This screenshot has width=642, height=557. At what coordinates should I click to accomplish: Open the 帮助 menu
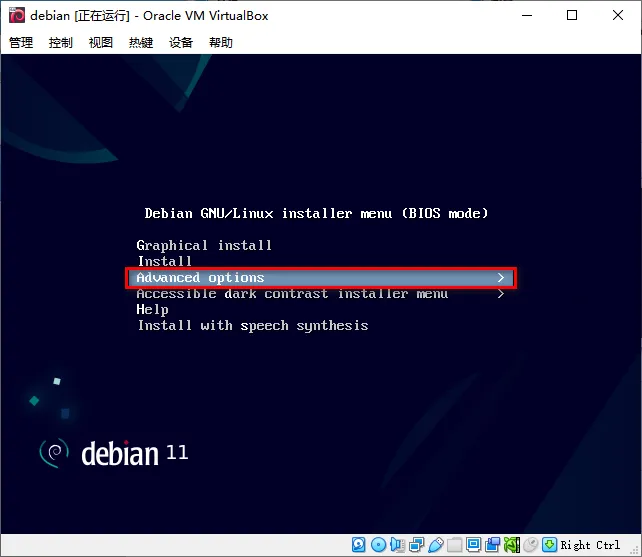[x=221, y=42]
